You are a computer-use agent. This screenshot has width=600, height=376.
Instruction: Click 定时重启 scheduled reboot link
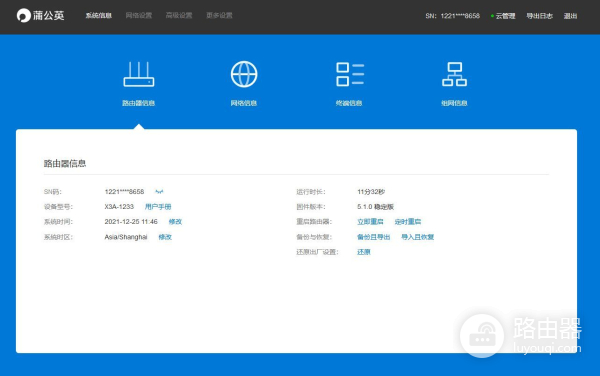[408, 221]
